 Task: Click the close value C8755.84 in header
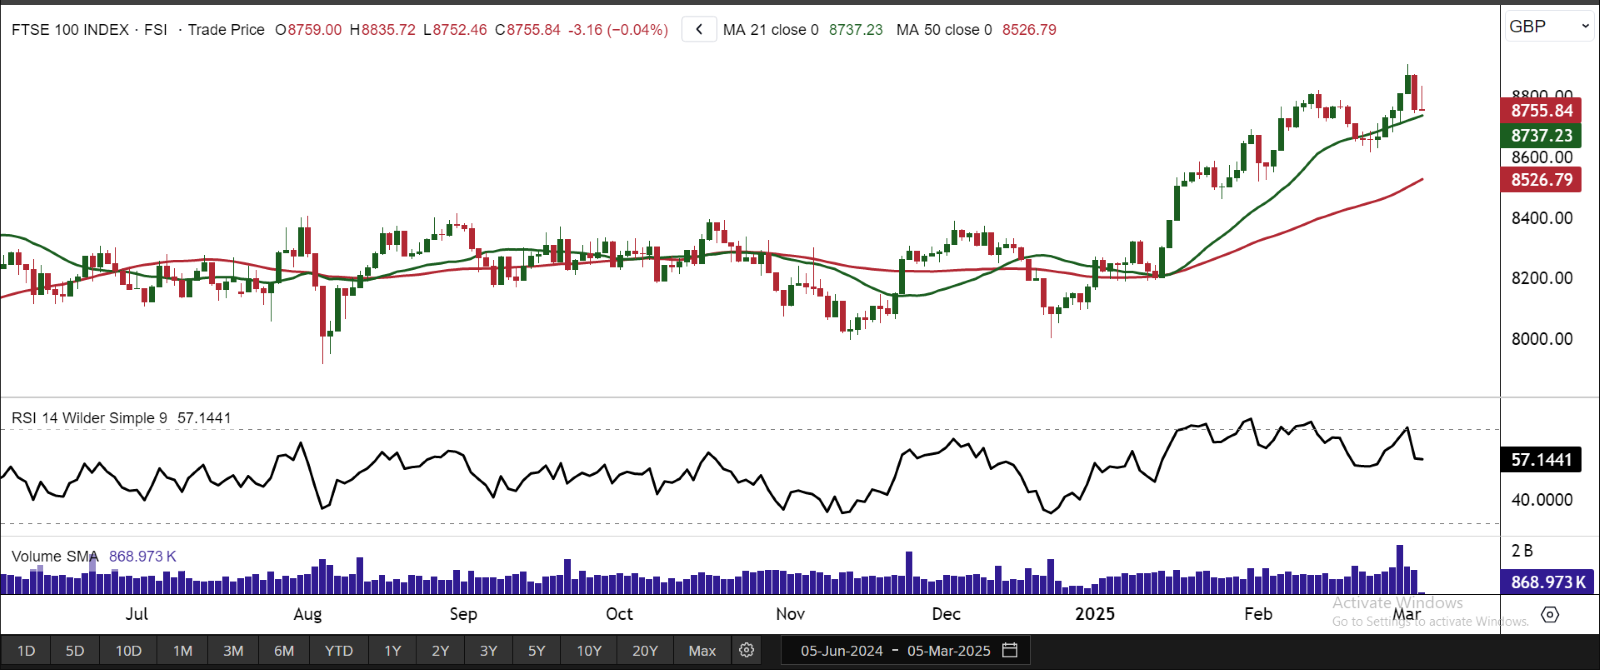(x=528, y=30)
